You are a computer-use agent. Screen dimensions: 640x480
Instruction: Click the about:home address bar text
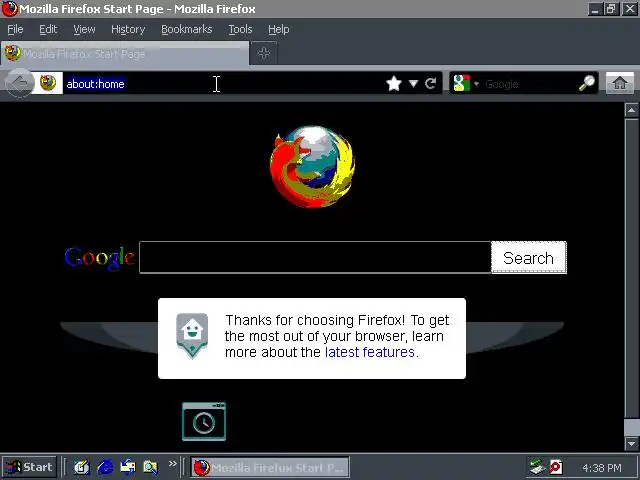(x=96, y=84)
